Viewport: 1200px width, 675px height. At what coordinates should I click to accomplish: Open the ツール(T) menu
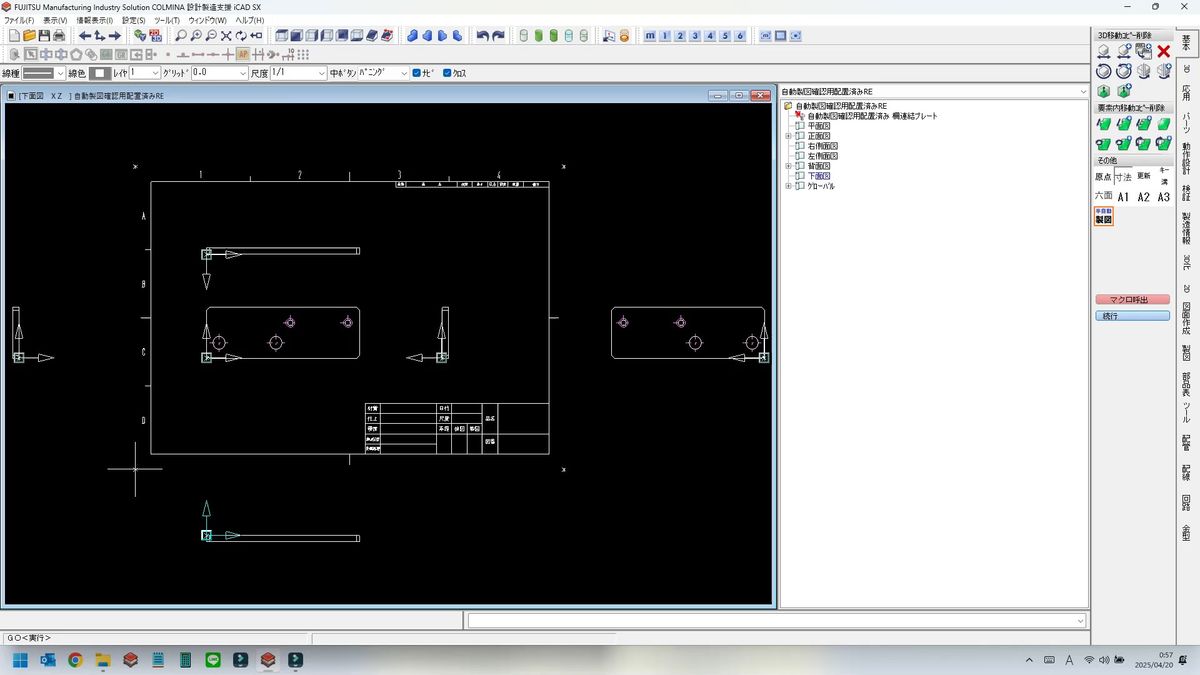pyautogui.click(x=167, y=20)
